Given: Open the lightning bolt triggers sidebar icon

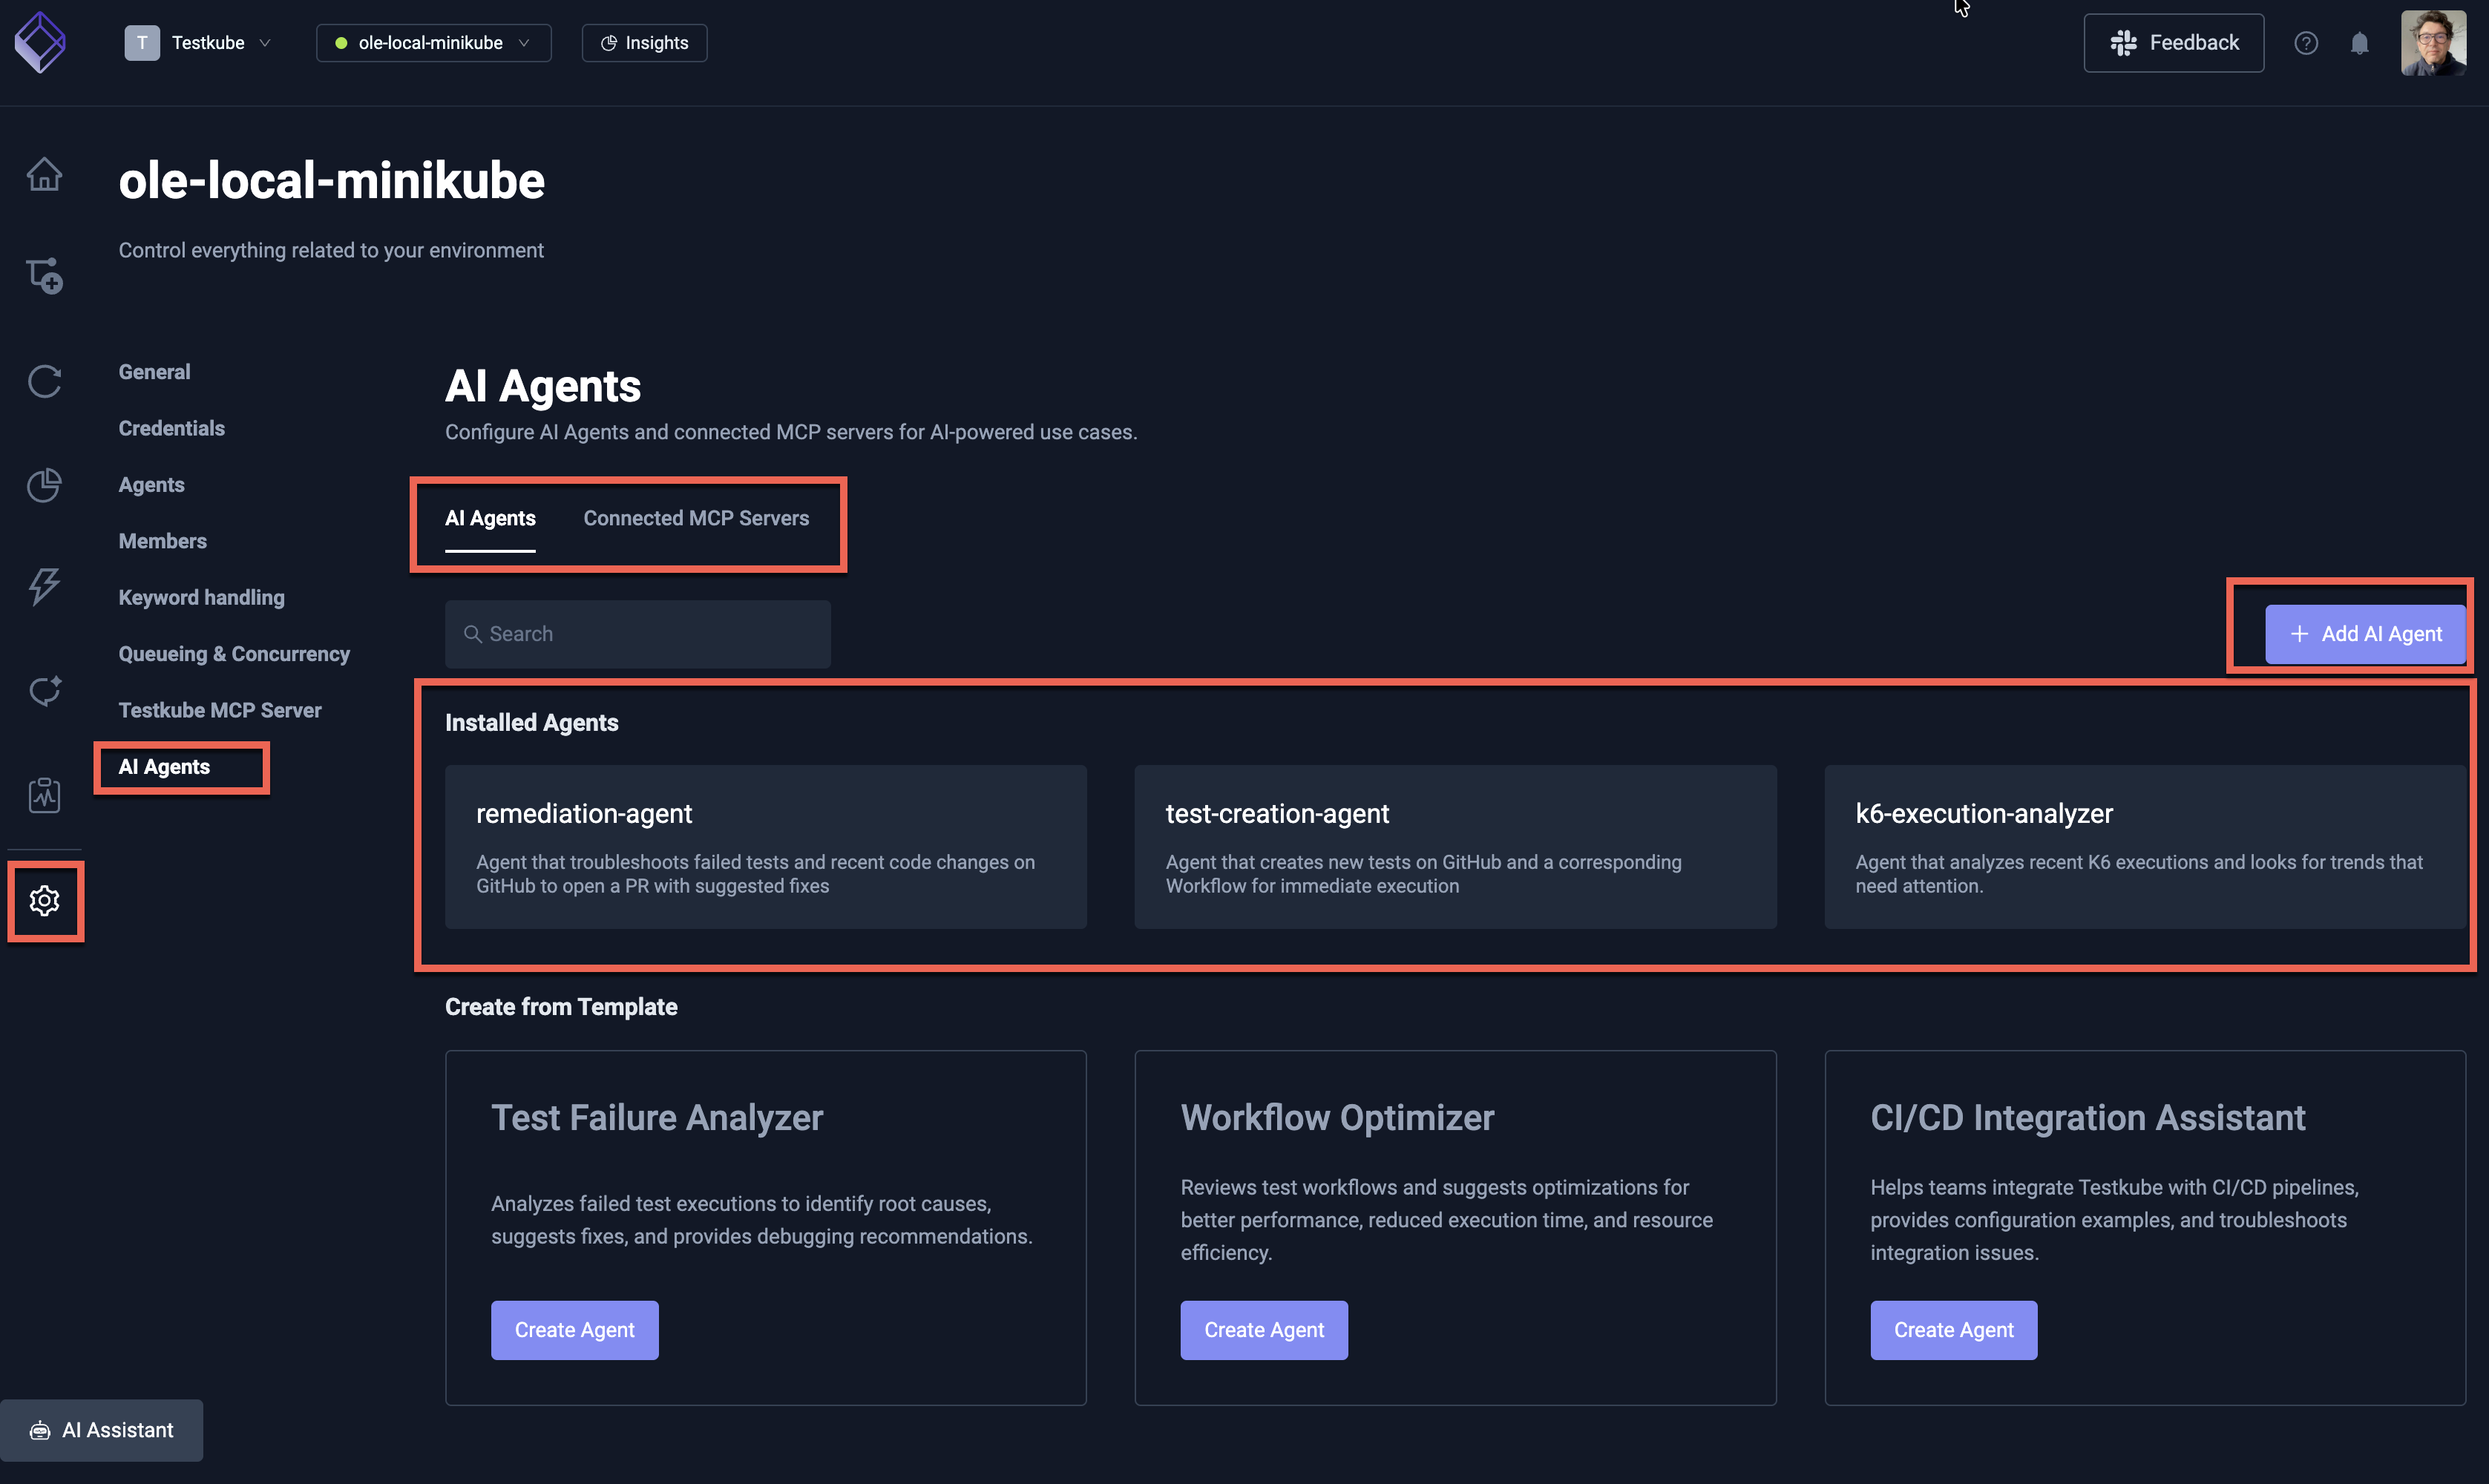Looking at the screenshot, I should tap(44, 586).
